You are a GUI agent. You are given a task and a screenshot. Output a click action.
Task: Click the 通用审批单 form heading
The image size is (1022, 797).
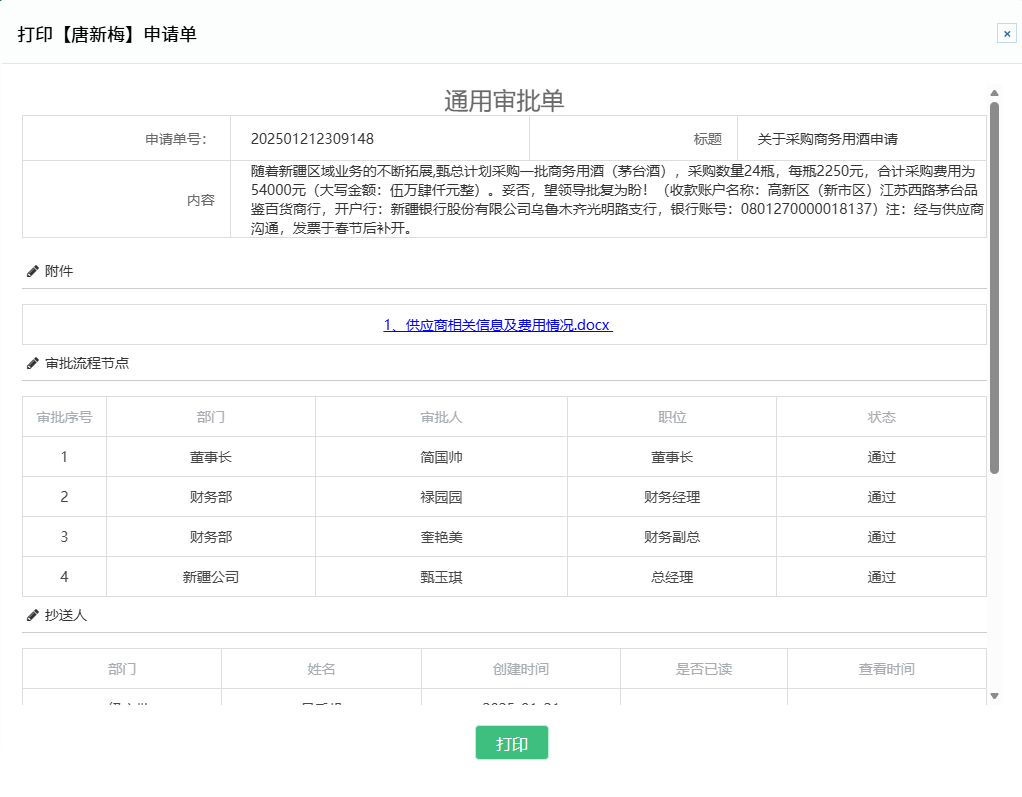(x=504, y=100)
